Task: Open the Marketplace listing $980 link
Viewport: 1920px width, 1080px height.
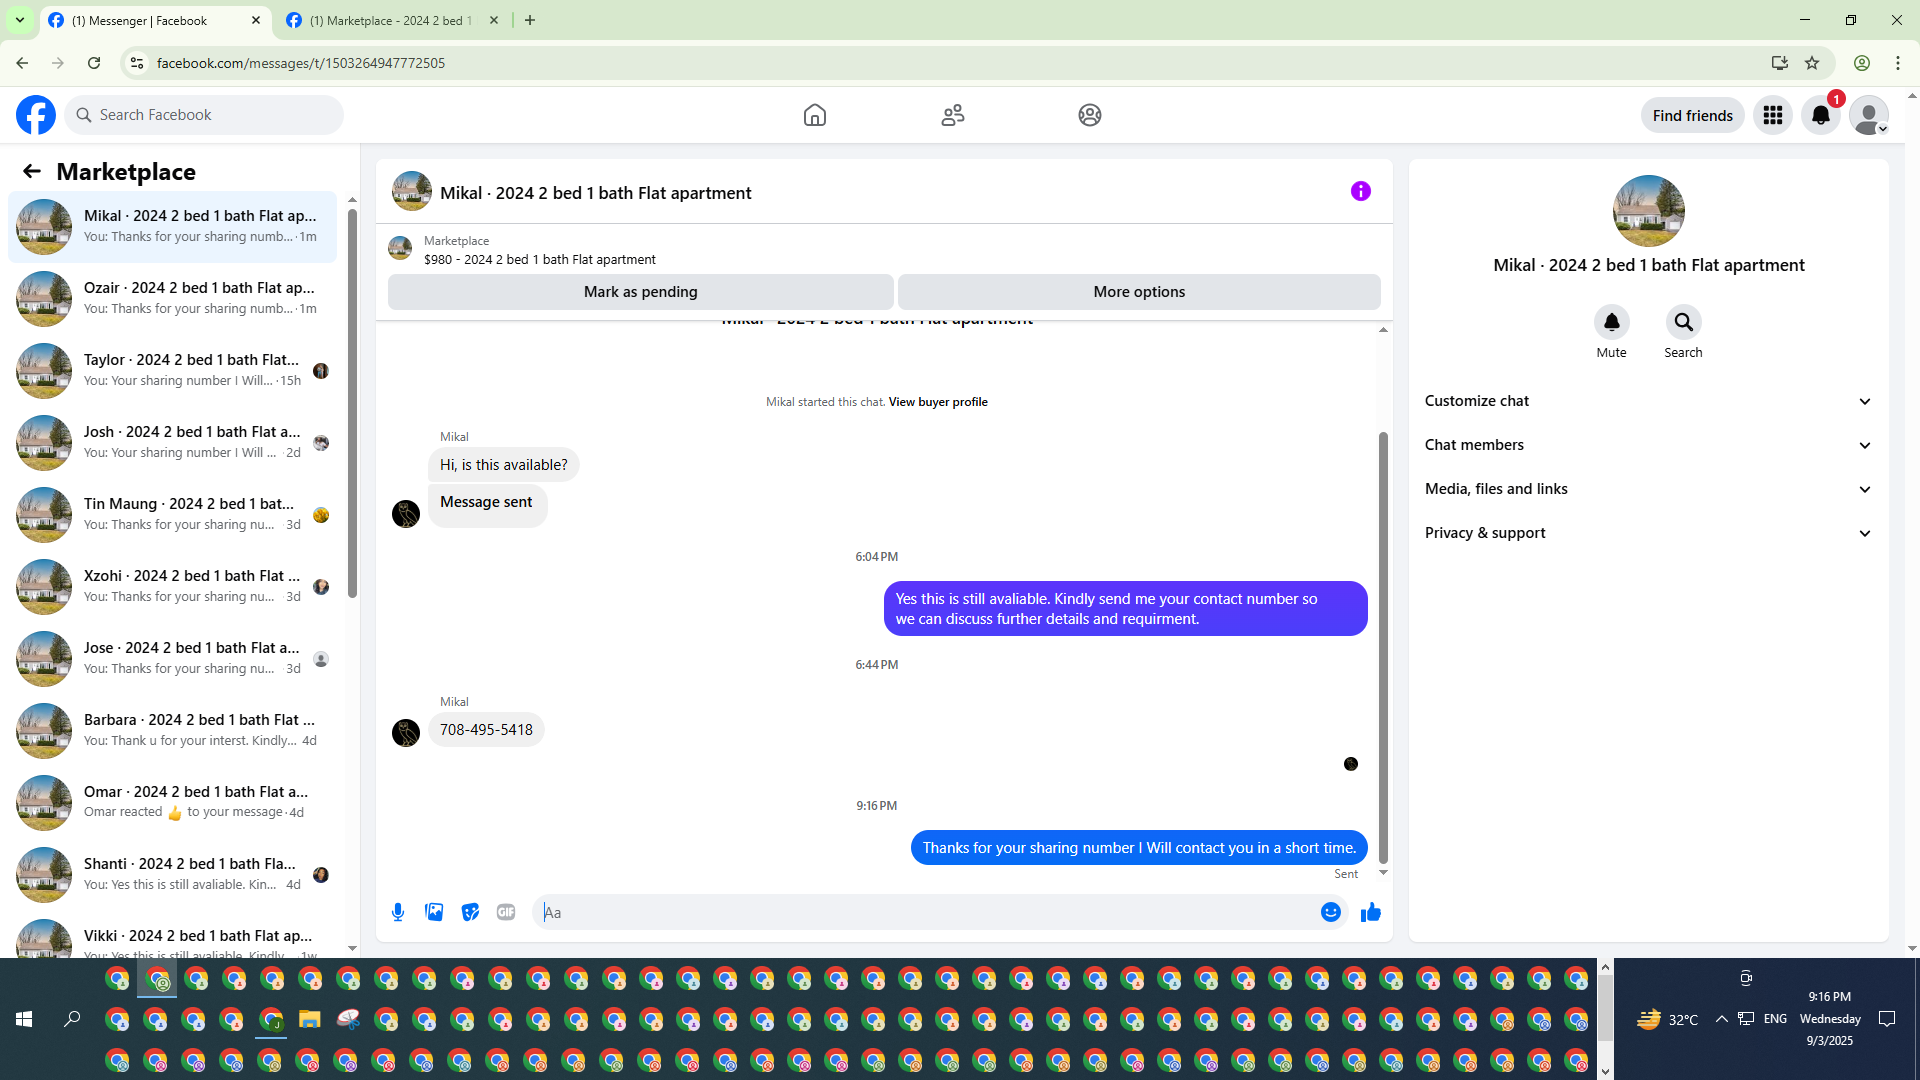Action: pyautogui.click(x=540, y=260)
